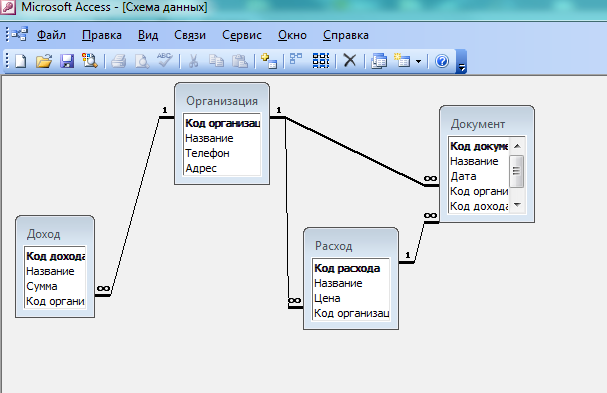This screenshot has width=607, height=393.
Task: Select relationship line from Организация to Доход
Action: click(135, 206)
